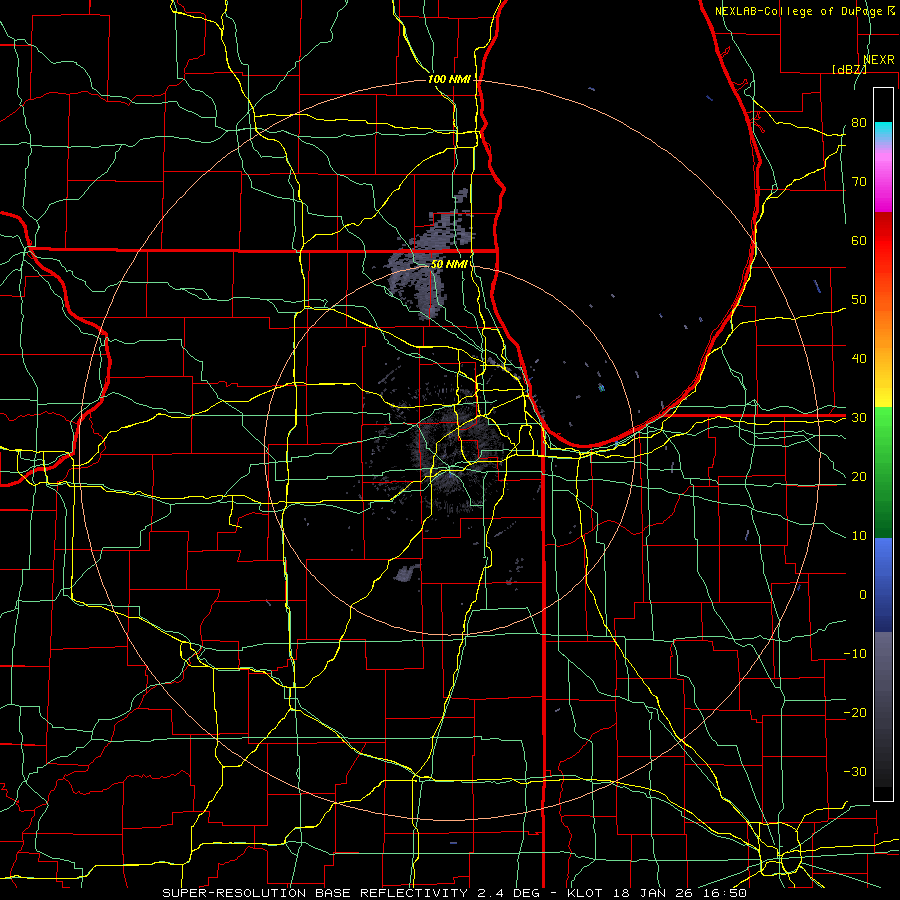Click the "100 NMI" range ring label
Screen dimensions: 900x900
tap(449, 79)
